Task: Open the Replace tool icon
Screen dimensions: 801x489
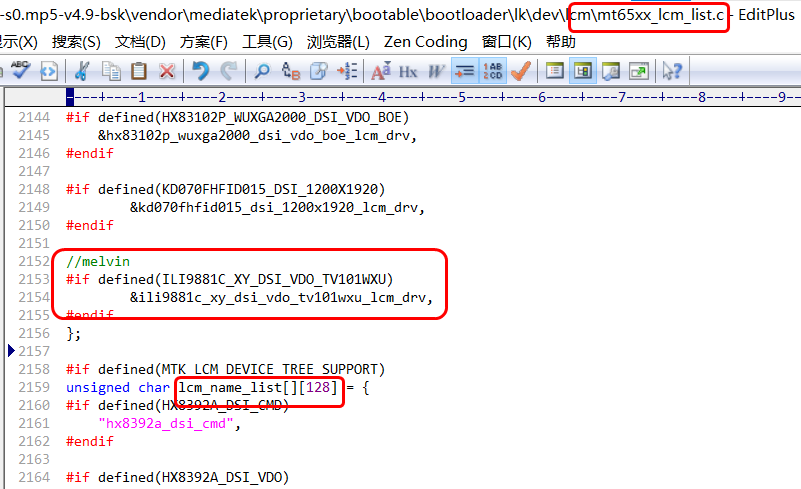Action: [x=291, y=70]
